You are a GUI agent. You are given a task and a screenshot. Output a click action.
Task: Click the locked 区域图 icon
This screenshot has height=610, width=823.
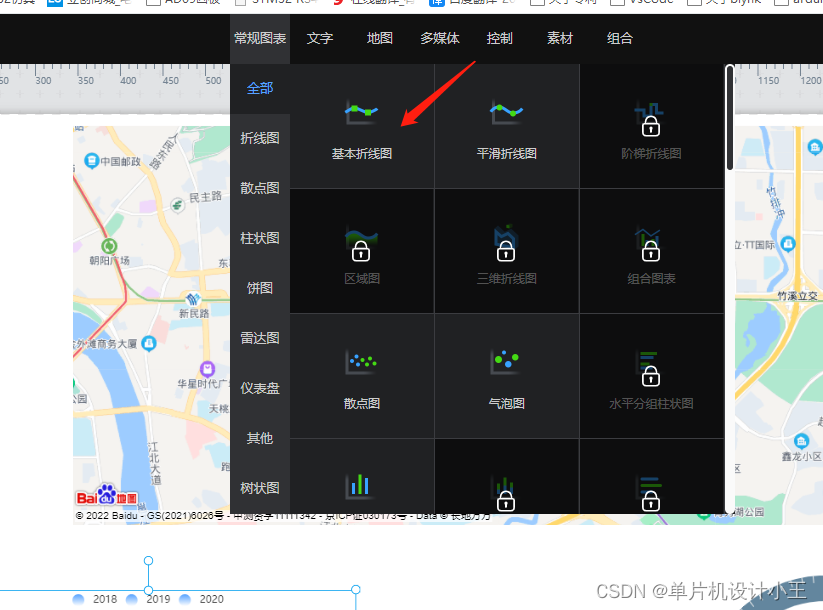361,244
